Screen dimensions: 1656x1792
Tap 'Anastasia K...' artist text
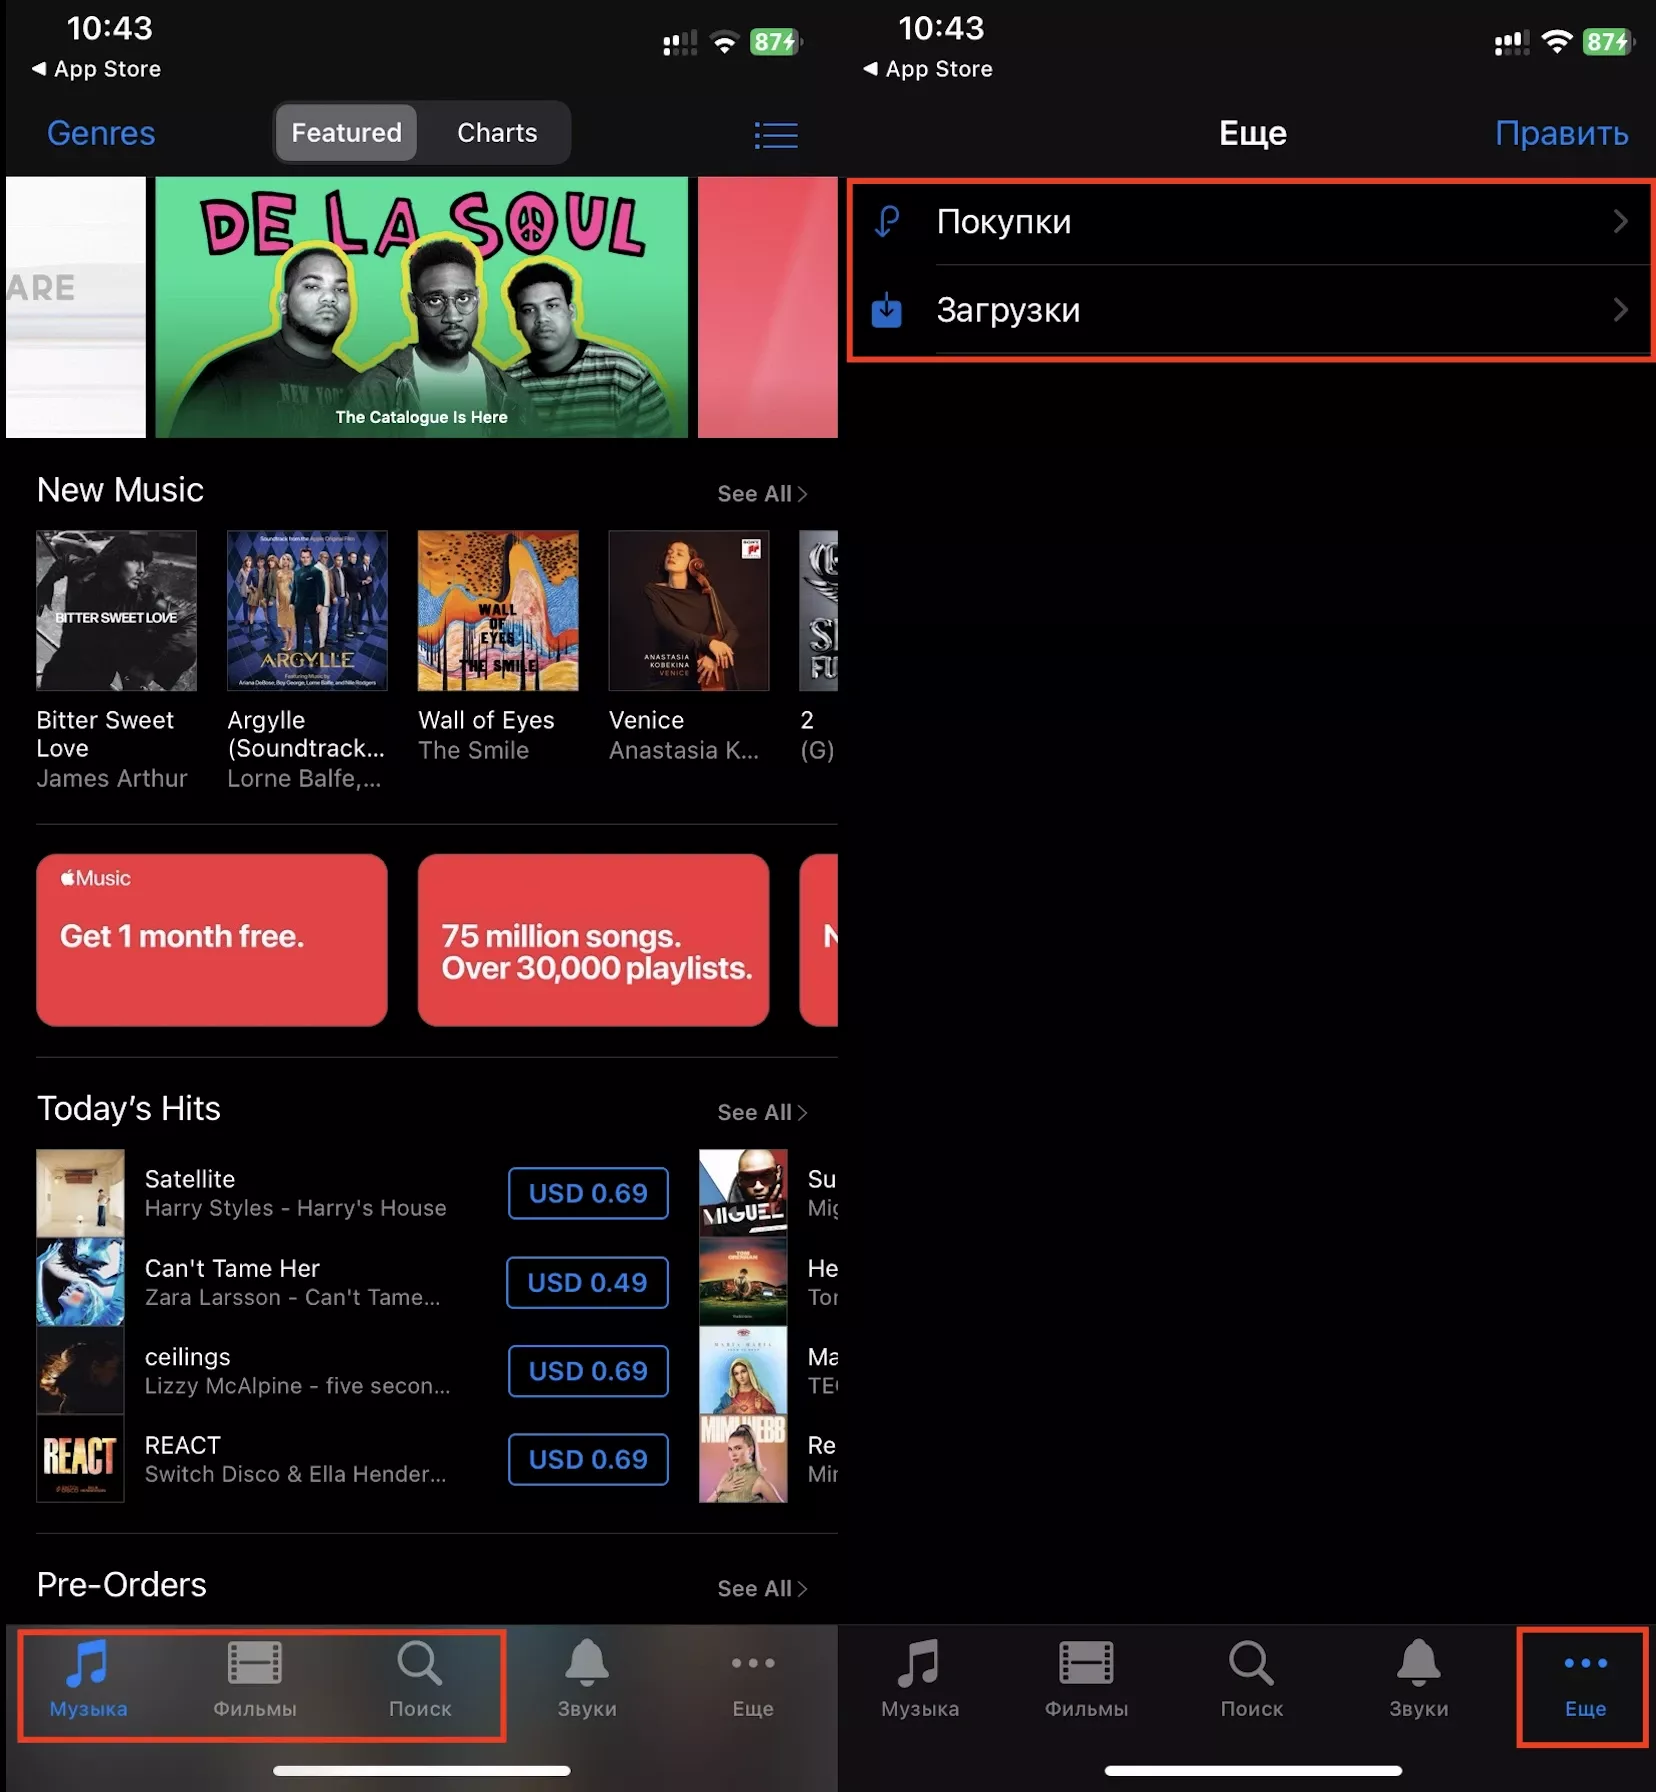[684, 750]
